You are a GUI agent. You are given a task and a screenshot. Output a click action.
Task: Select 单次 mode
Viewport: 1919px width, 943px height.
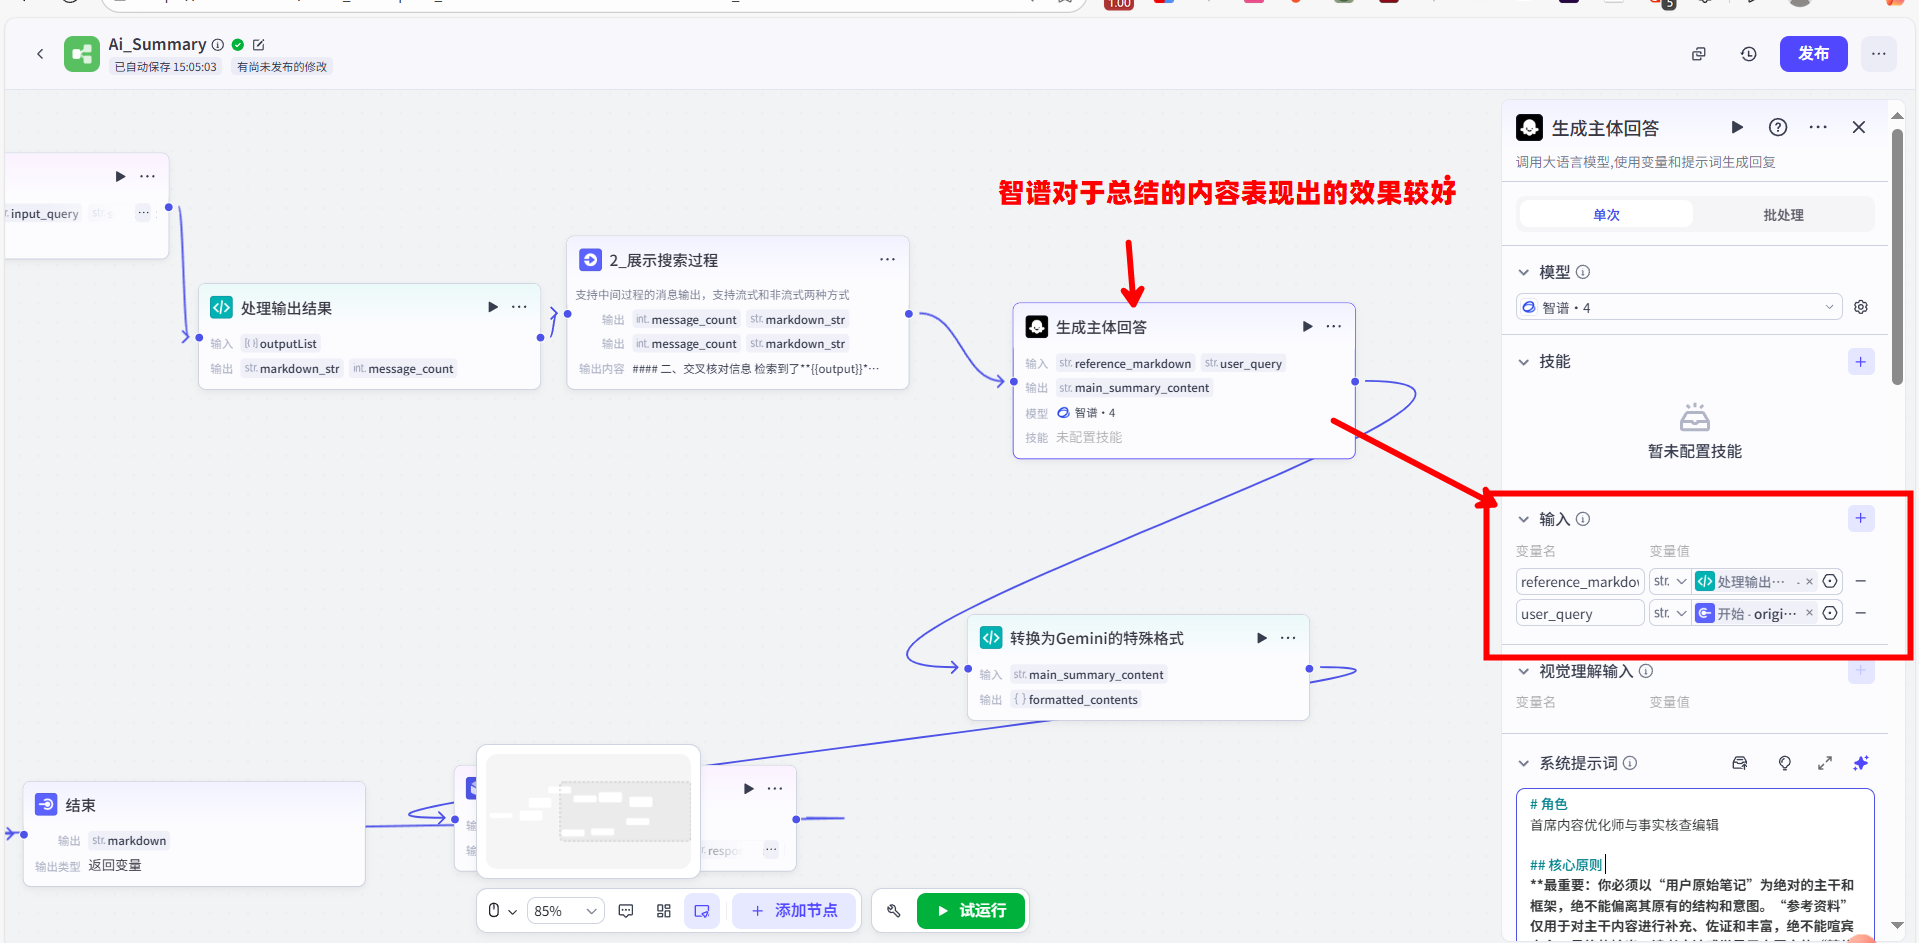point(1606,215)
